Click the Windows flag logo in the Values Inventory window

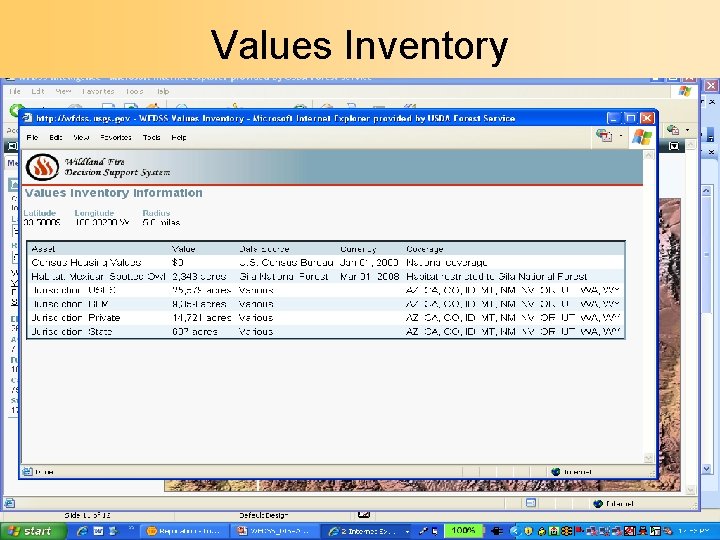click(641, 137)
